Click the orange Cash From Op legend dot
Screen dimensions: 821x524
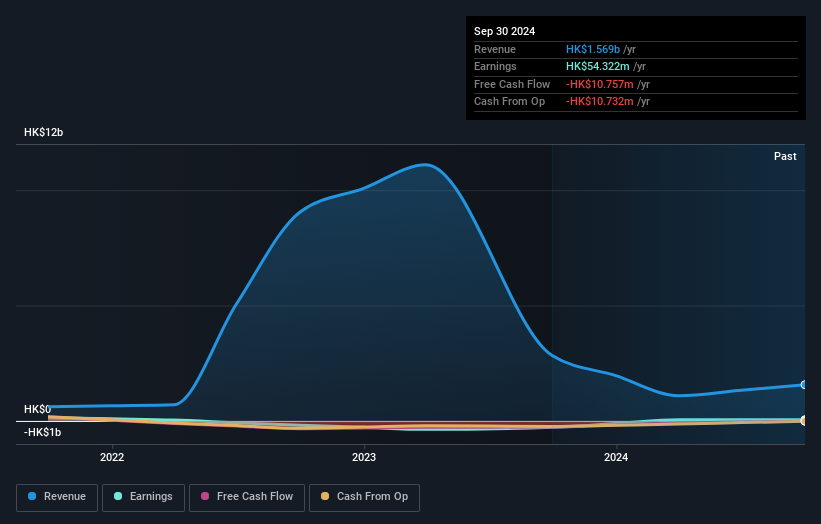click(x=325, y=496)
